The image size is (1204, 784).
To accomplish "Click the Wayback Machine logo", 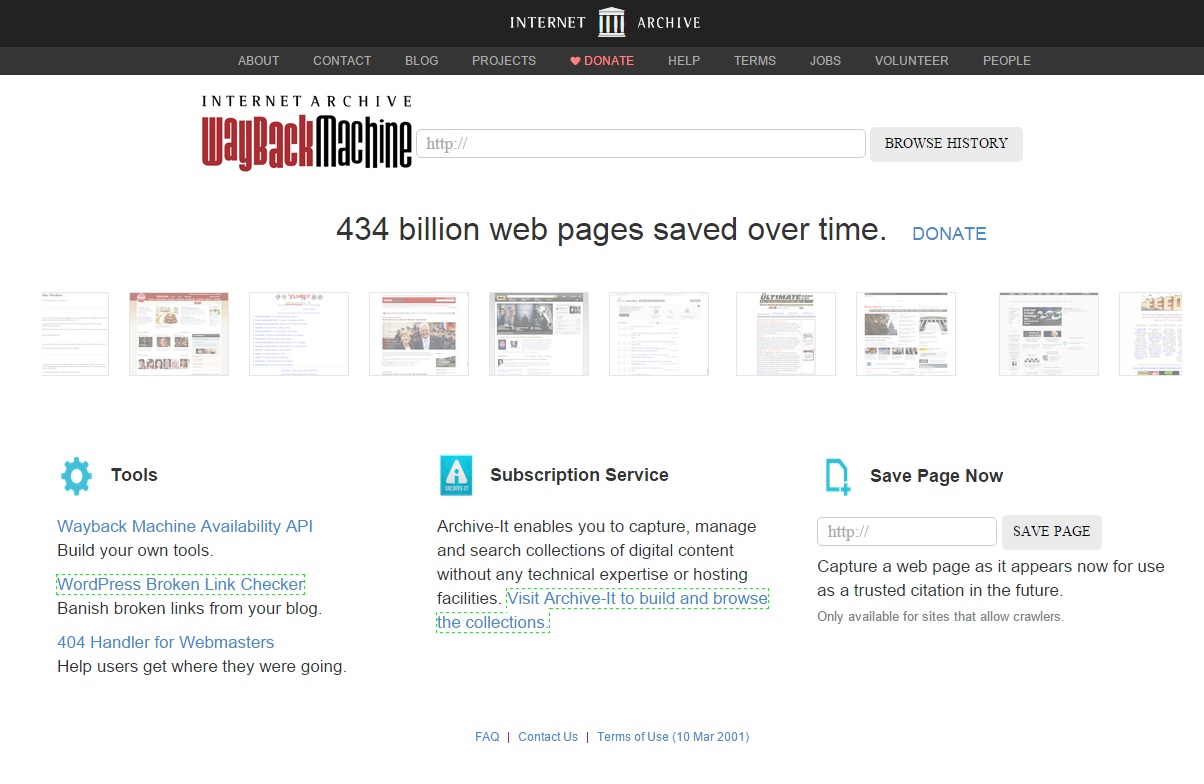I will click(x=307, y=132).
